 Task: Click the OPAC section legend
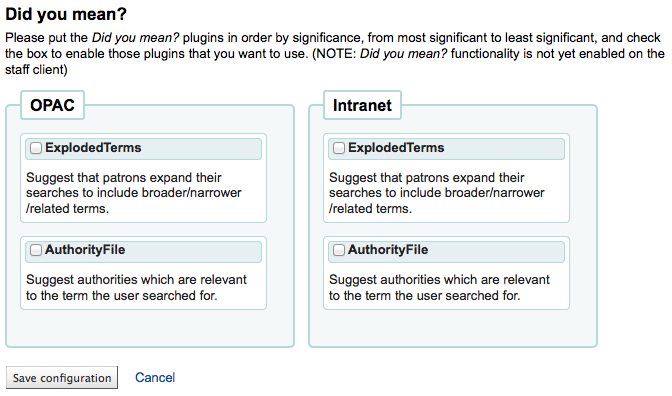coord(52,105)
